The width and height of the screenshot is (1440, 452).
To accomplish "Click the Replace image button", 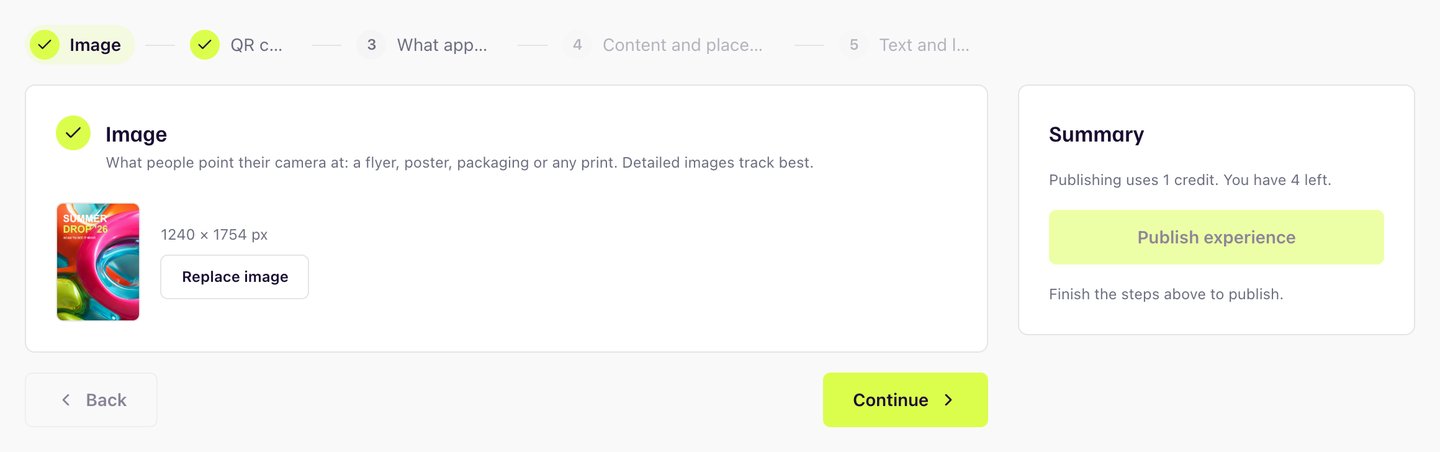I will [x=235, y=277].
